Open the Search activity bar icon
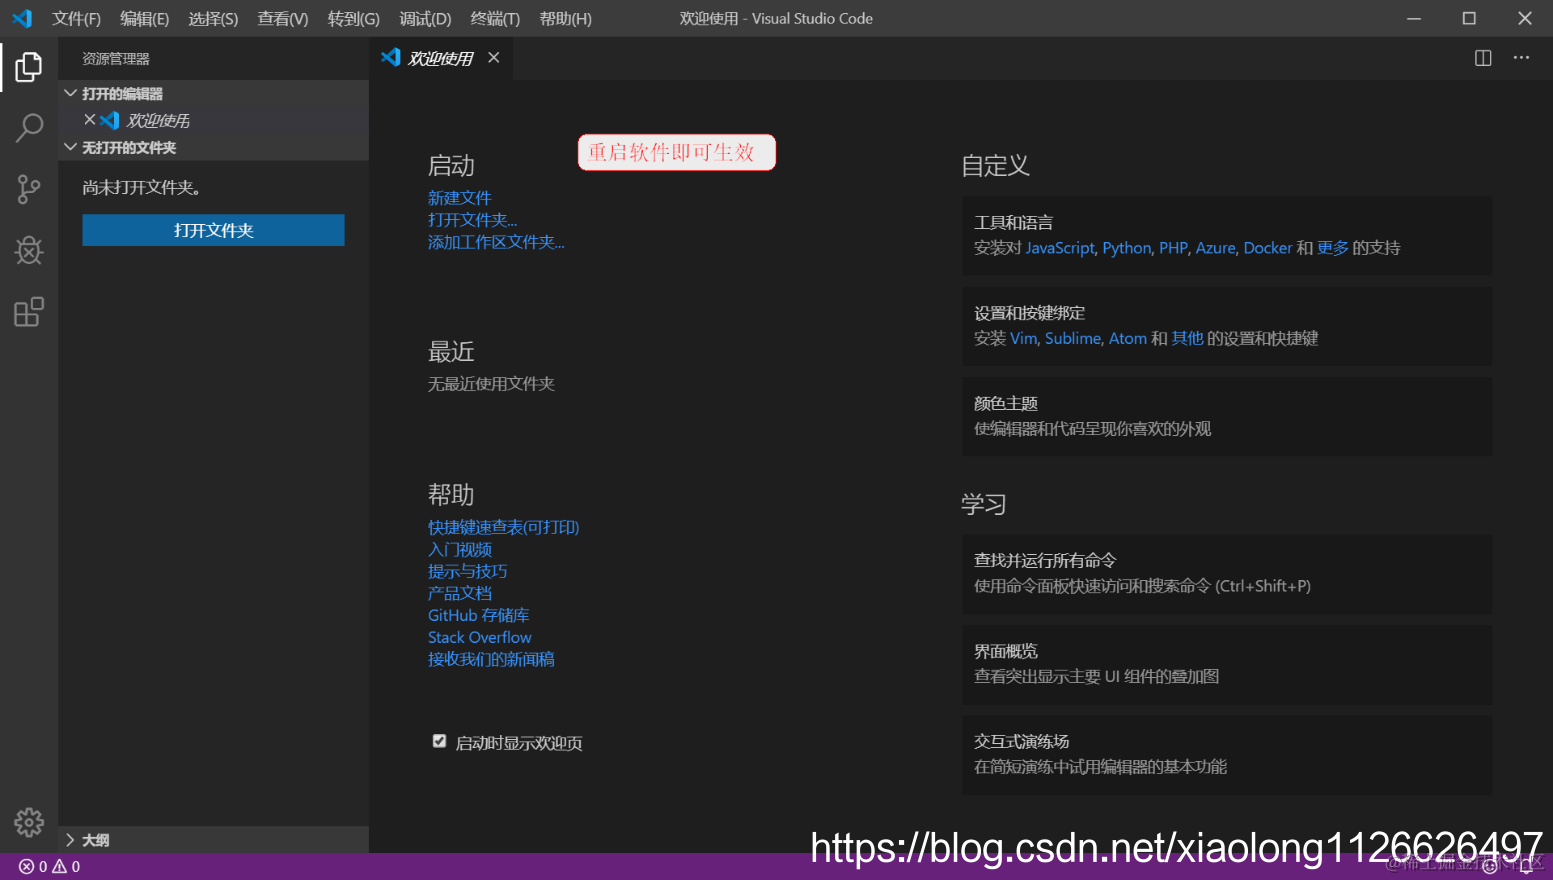Image resolution: width=1553 pixels, height=880 pixels. [x=29, y=128]
